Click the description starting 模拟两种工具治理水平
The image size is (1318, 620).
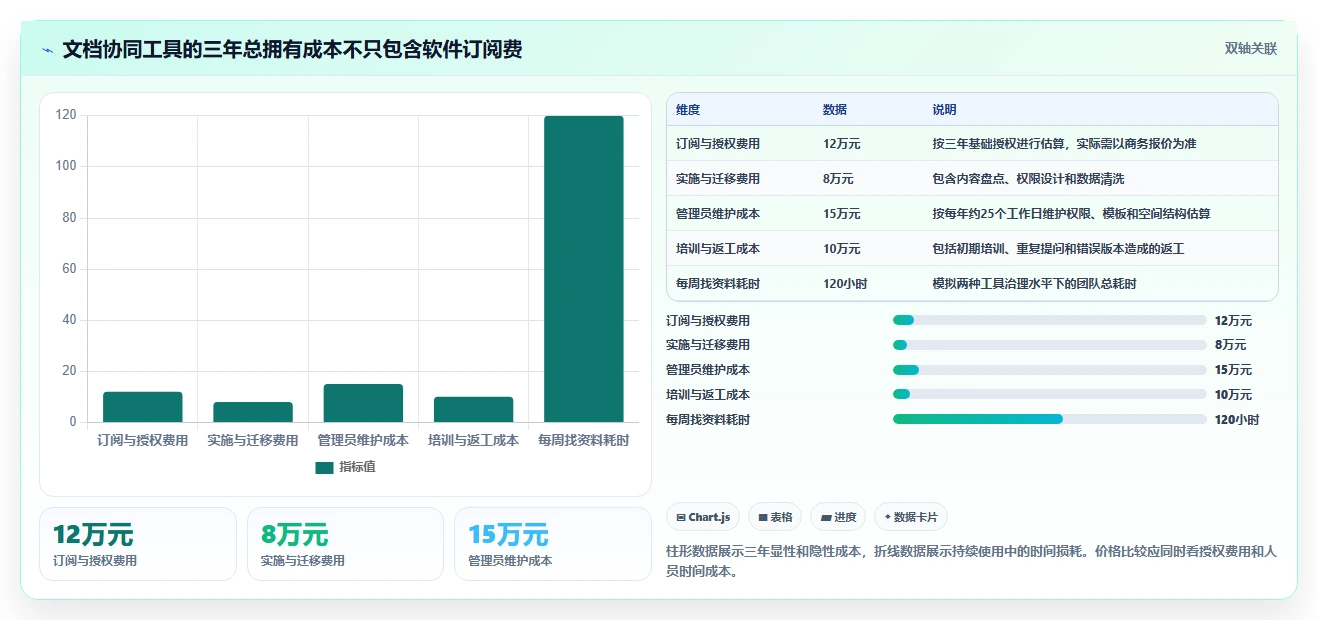(x=1034, y=284)
